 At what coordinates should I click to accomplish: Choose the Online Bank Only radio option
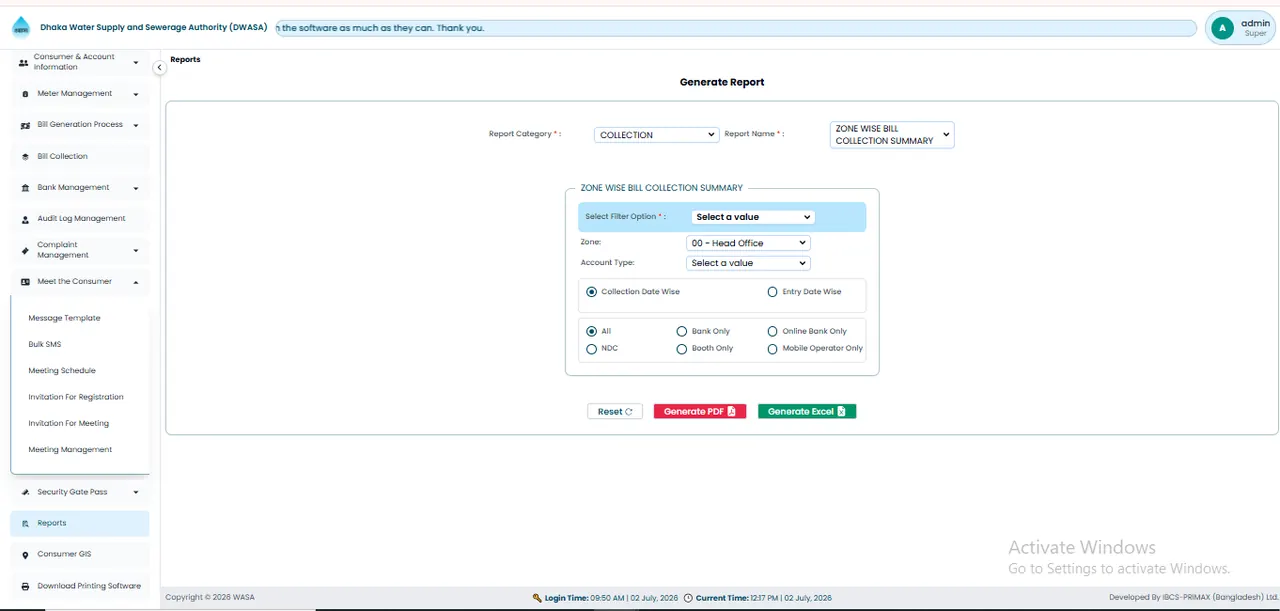[x=772, y=331]
